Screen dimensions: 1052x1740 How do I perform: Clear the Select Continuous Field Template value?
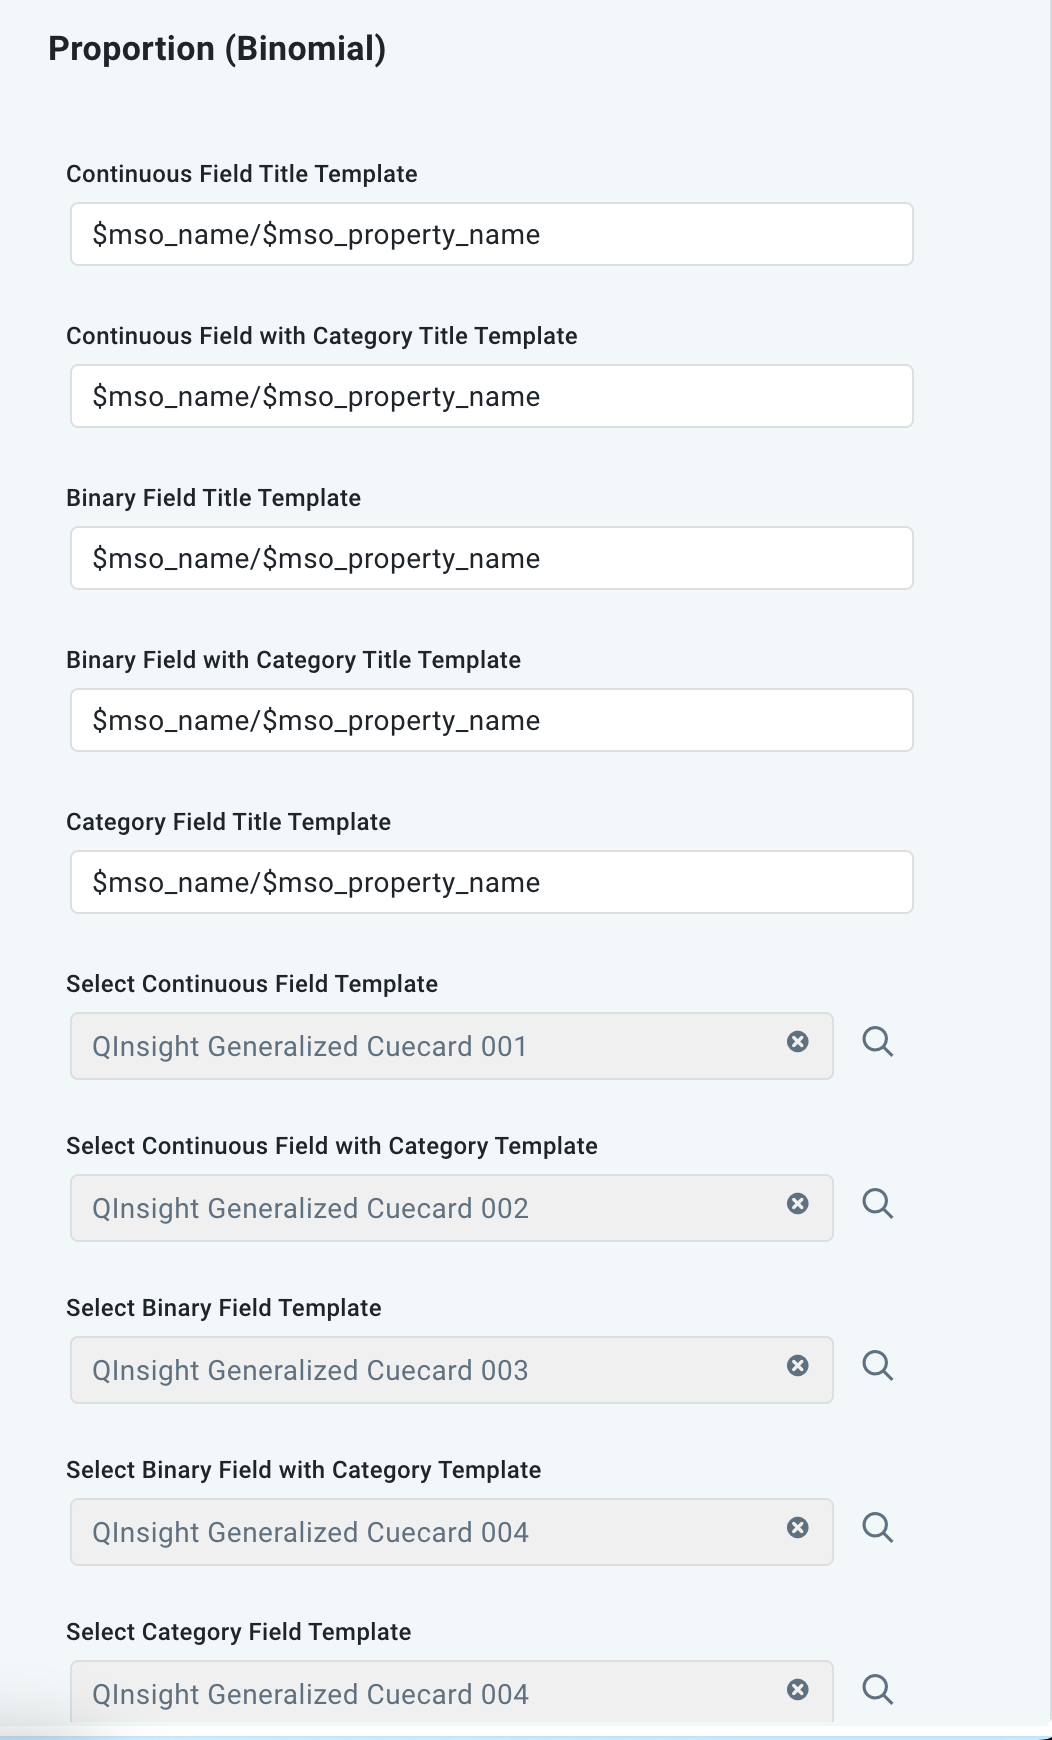797,1042
